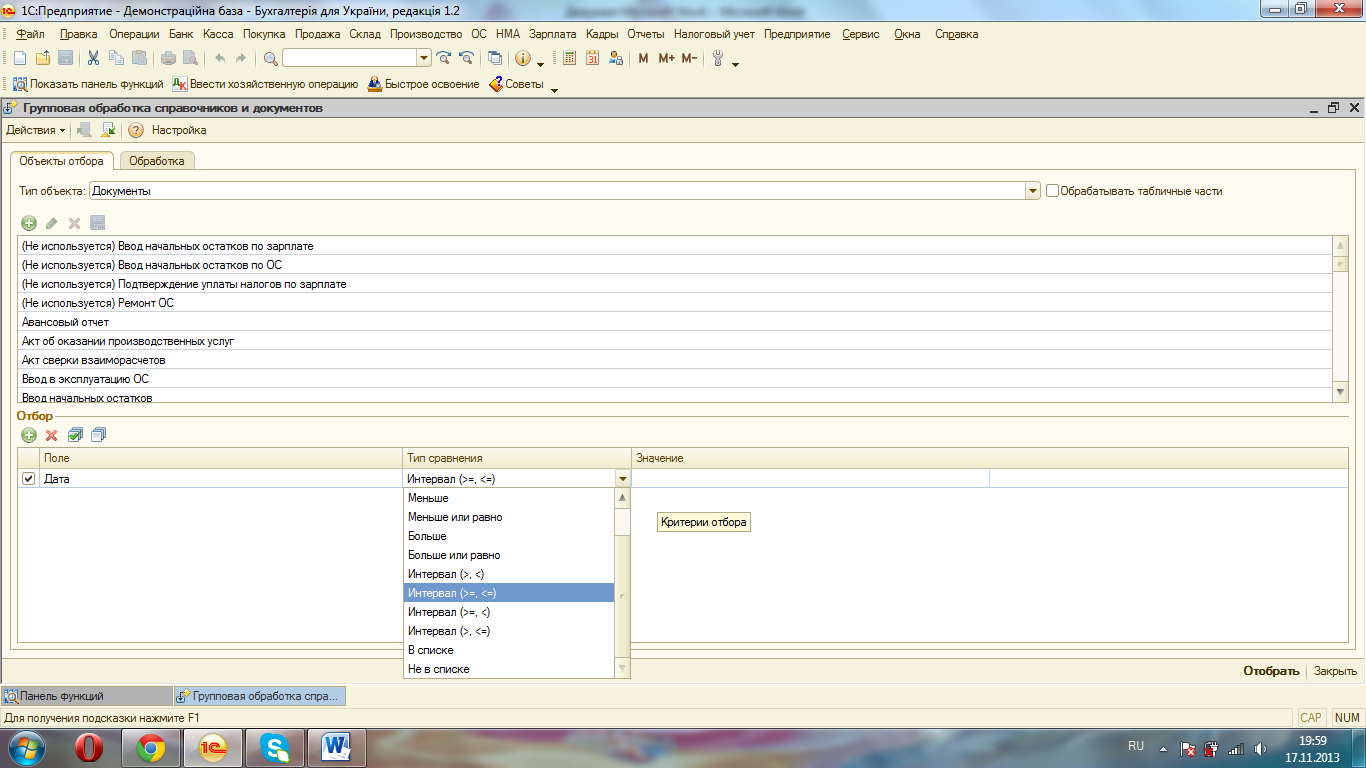
Task: Select 'Акт сверки взаиморасчетов' in the list
Action: [676, 360]
